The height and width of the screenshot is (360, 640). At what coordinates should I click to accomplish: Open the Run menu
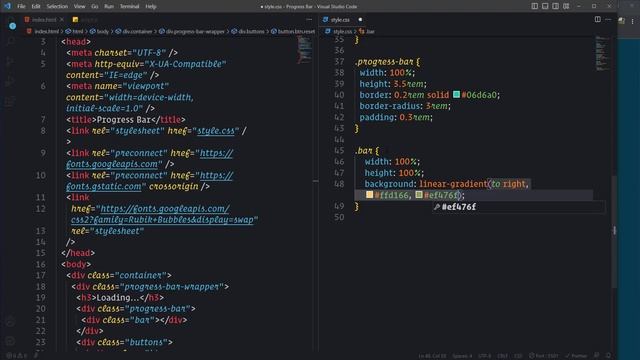coord(109,6)
